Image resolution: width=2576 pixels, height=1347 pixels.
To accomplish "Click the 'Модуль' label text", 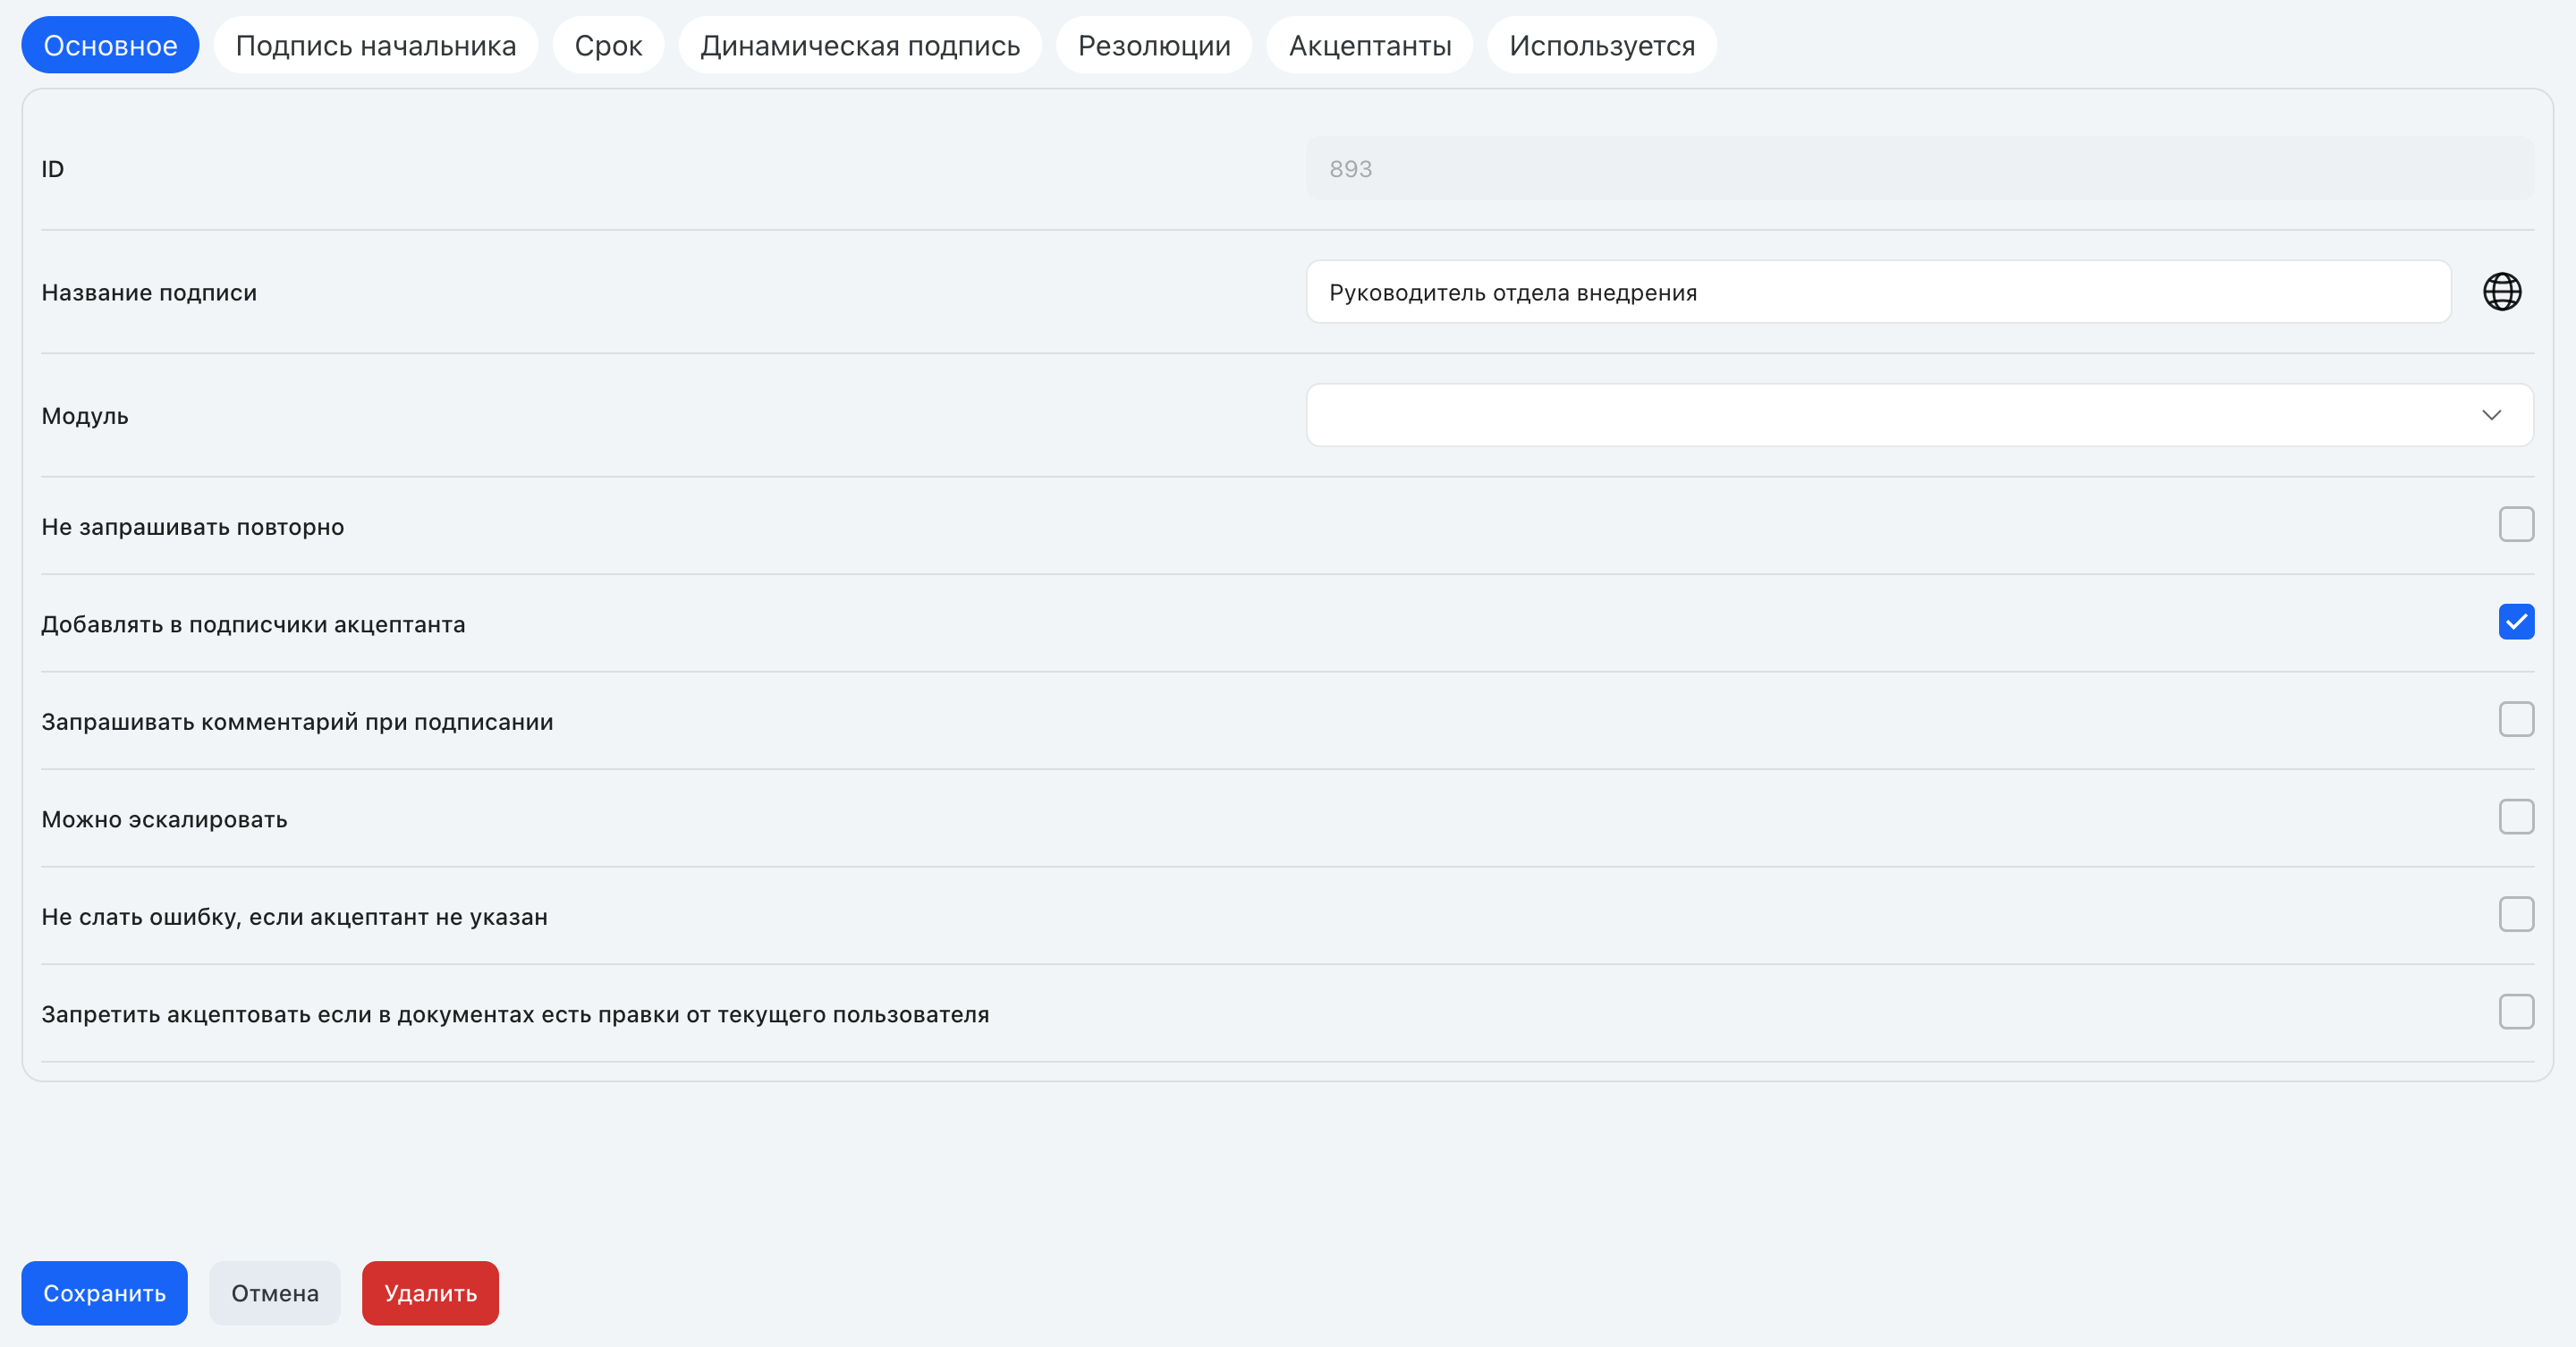I will (85, 416).
